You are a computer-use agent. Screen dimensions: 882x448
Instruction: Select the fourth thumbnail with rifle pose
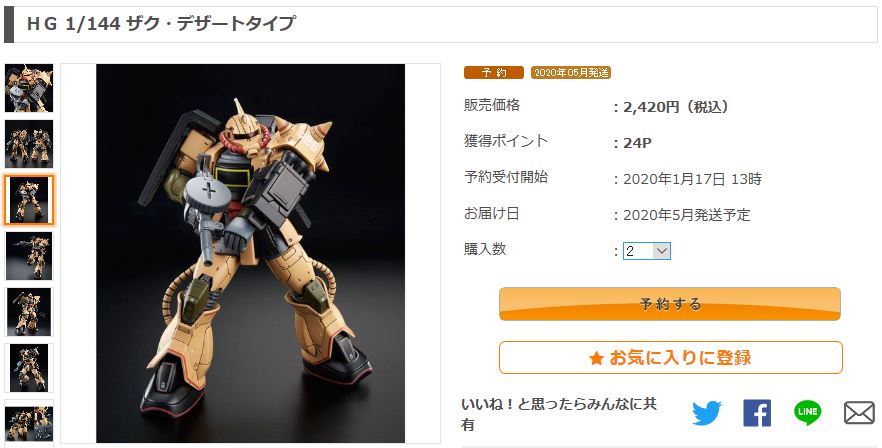click(x=29, y=256)
